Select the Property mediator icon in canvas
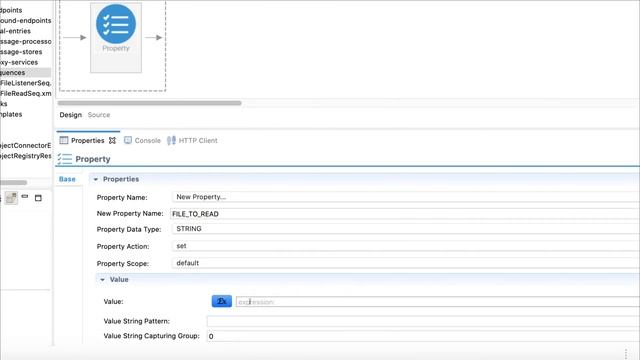 [116, 24]
